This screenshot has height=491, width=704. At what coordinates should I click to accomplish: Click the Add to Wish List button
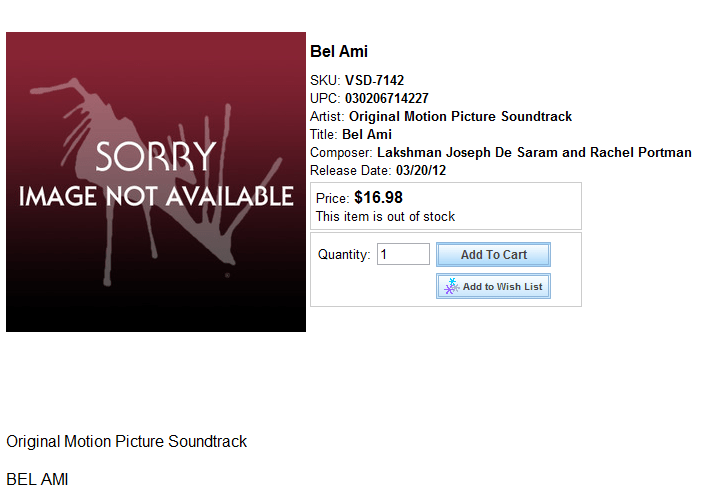493,286
